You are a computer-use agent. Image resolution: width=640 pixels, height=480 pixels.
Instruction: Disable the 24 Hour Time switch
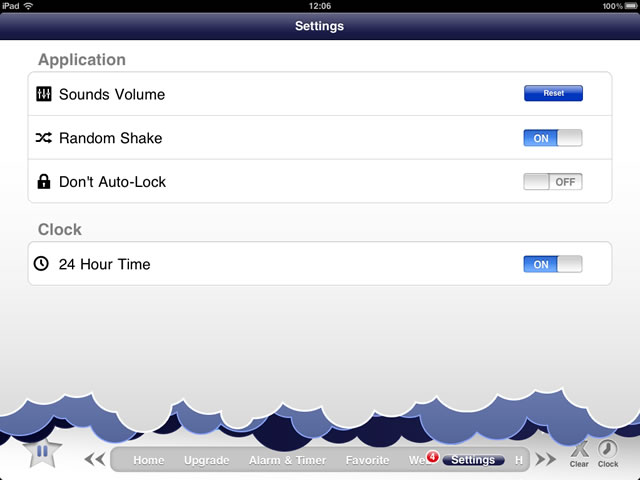point(553,264)
